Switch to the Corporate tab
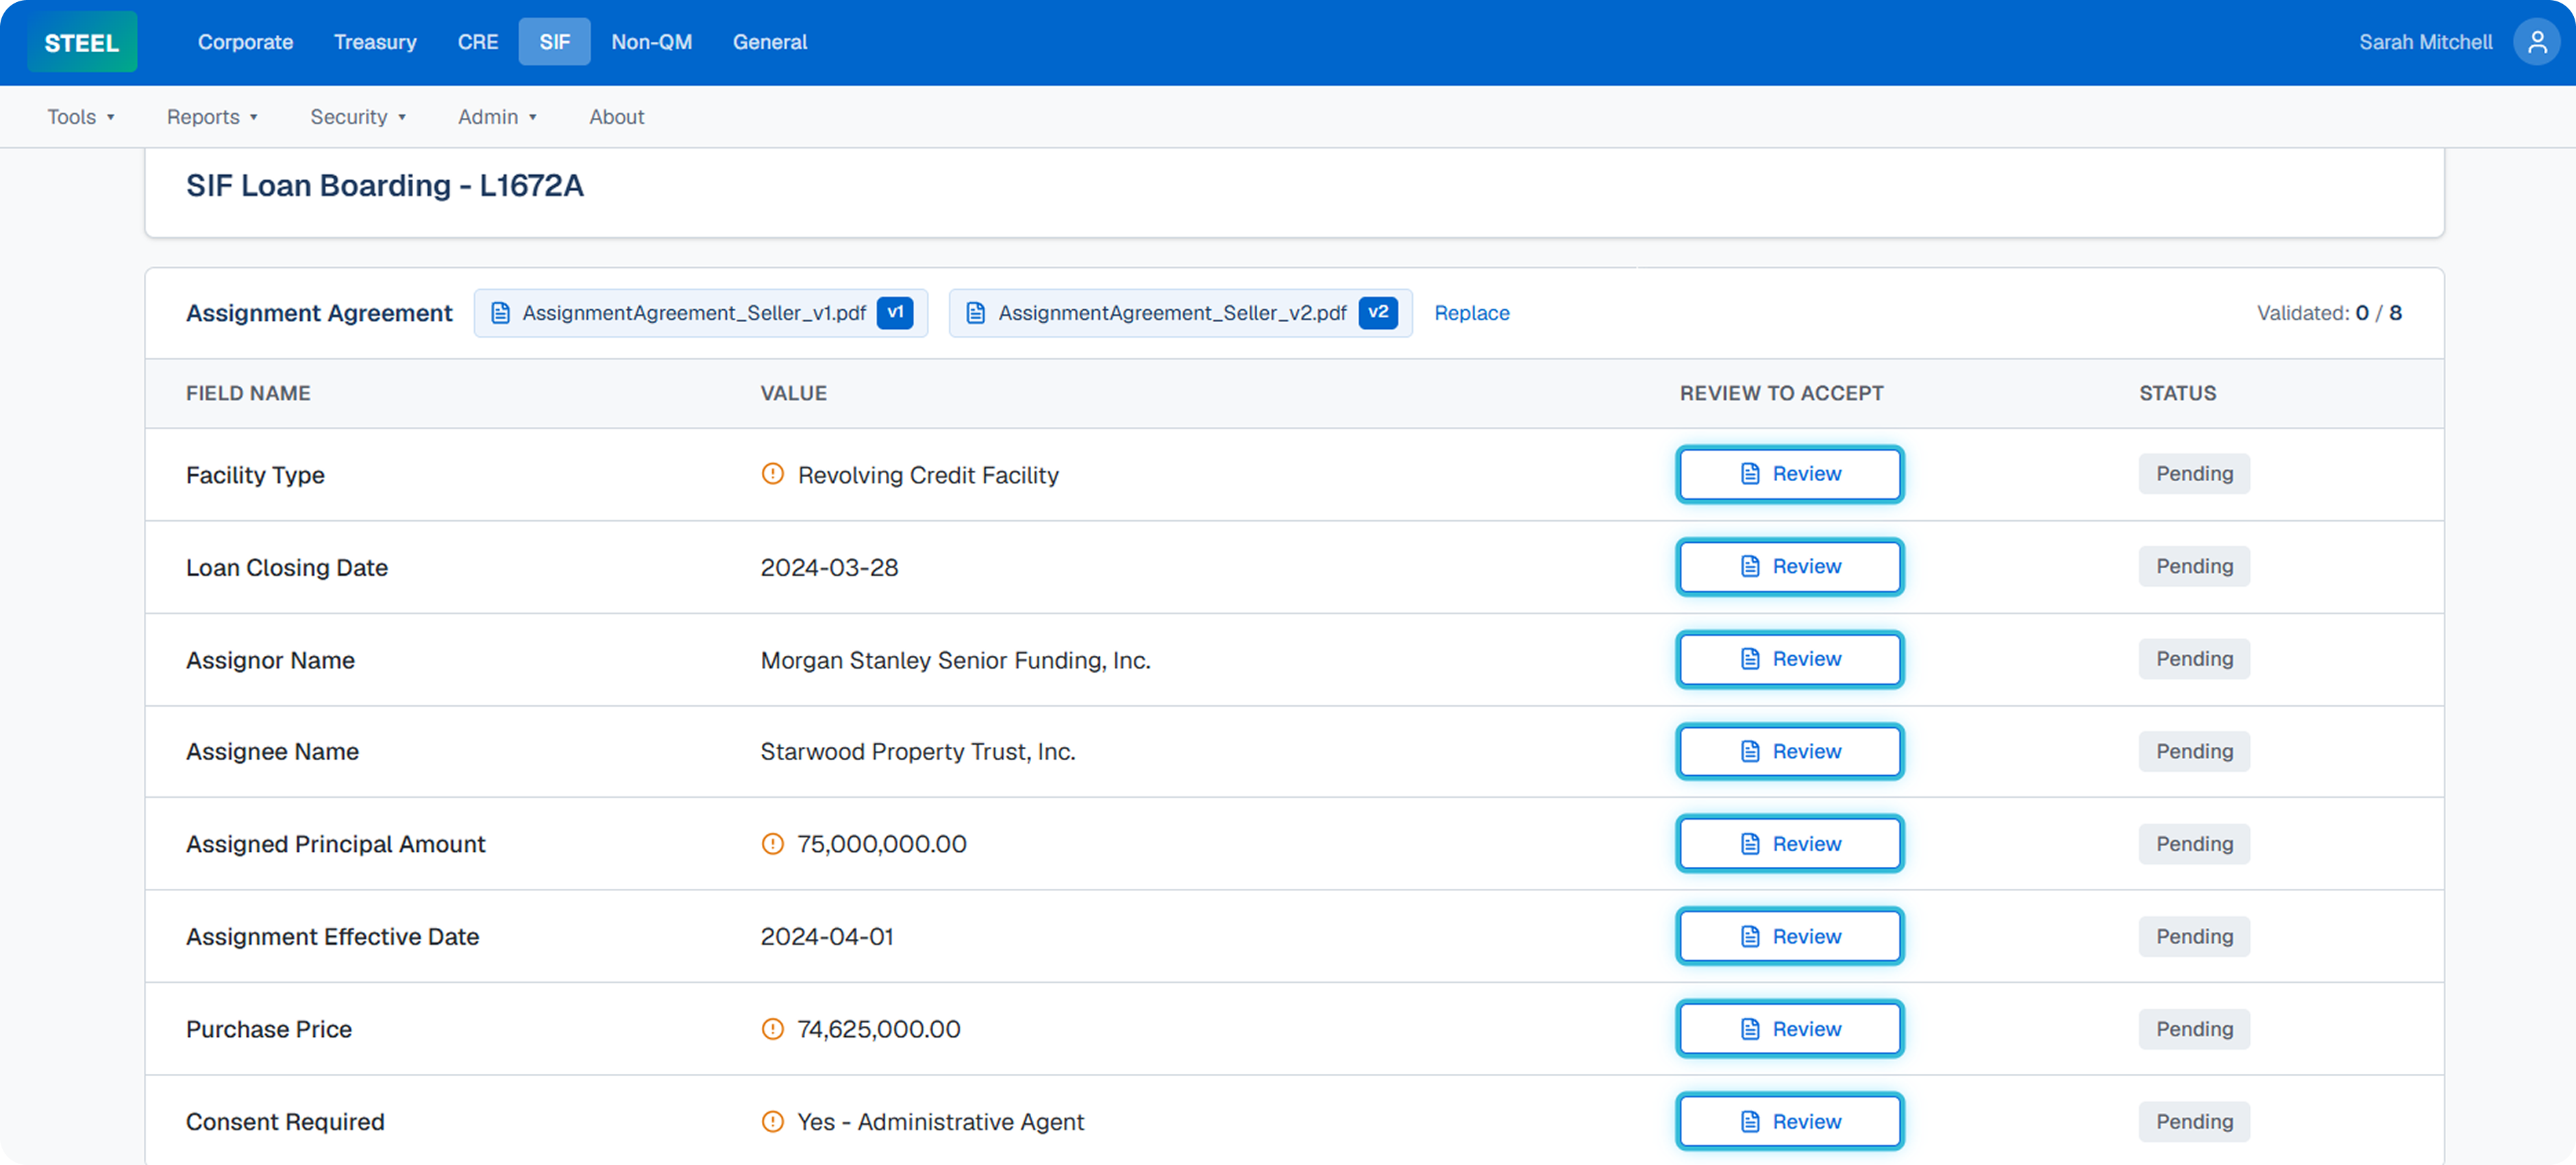Viewport: 2576px width, 1165px height. coord(245,42)
